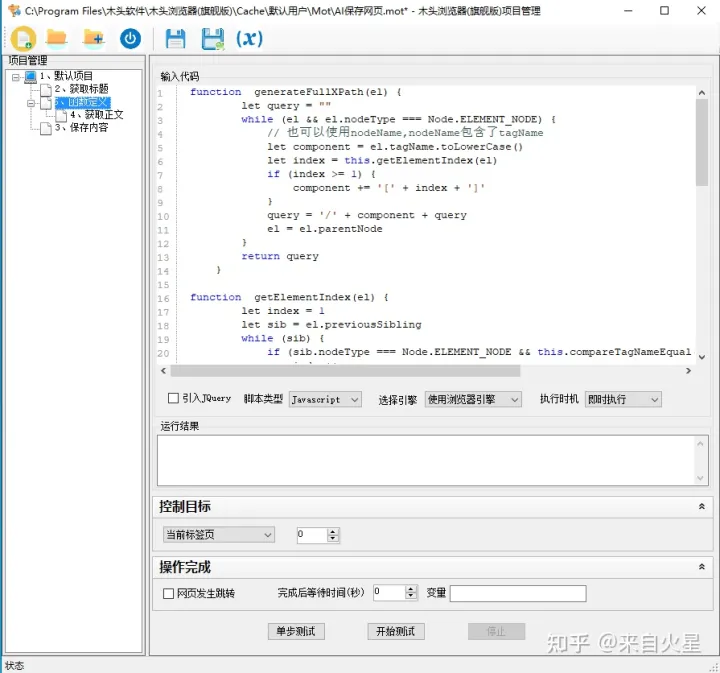Screen dimensions: 720x673
Task: Open the variables (x) toolbar icon
Action: click(x=249, y=39)
